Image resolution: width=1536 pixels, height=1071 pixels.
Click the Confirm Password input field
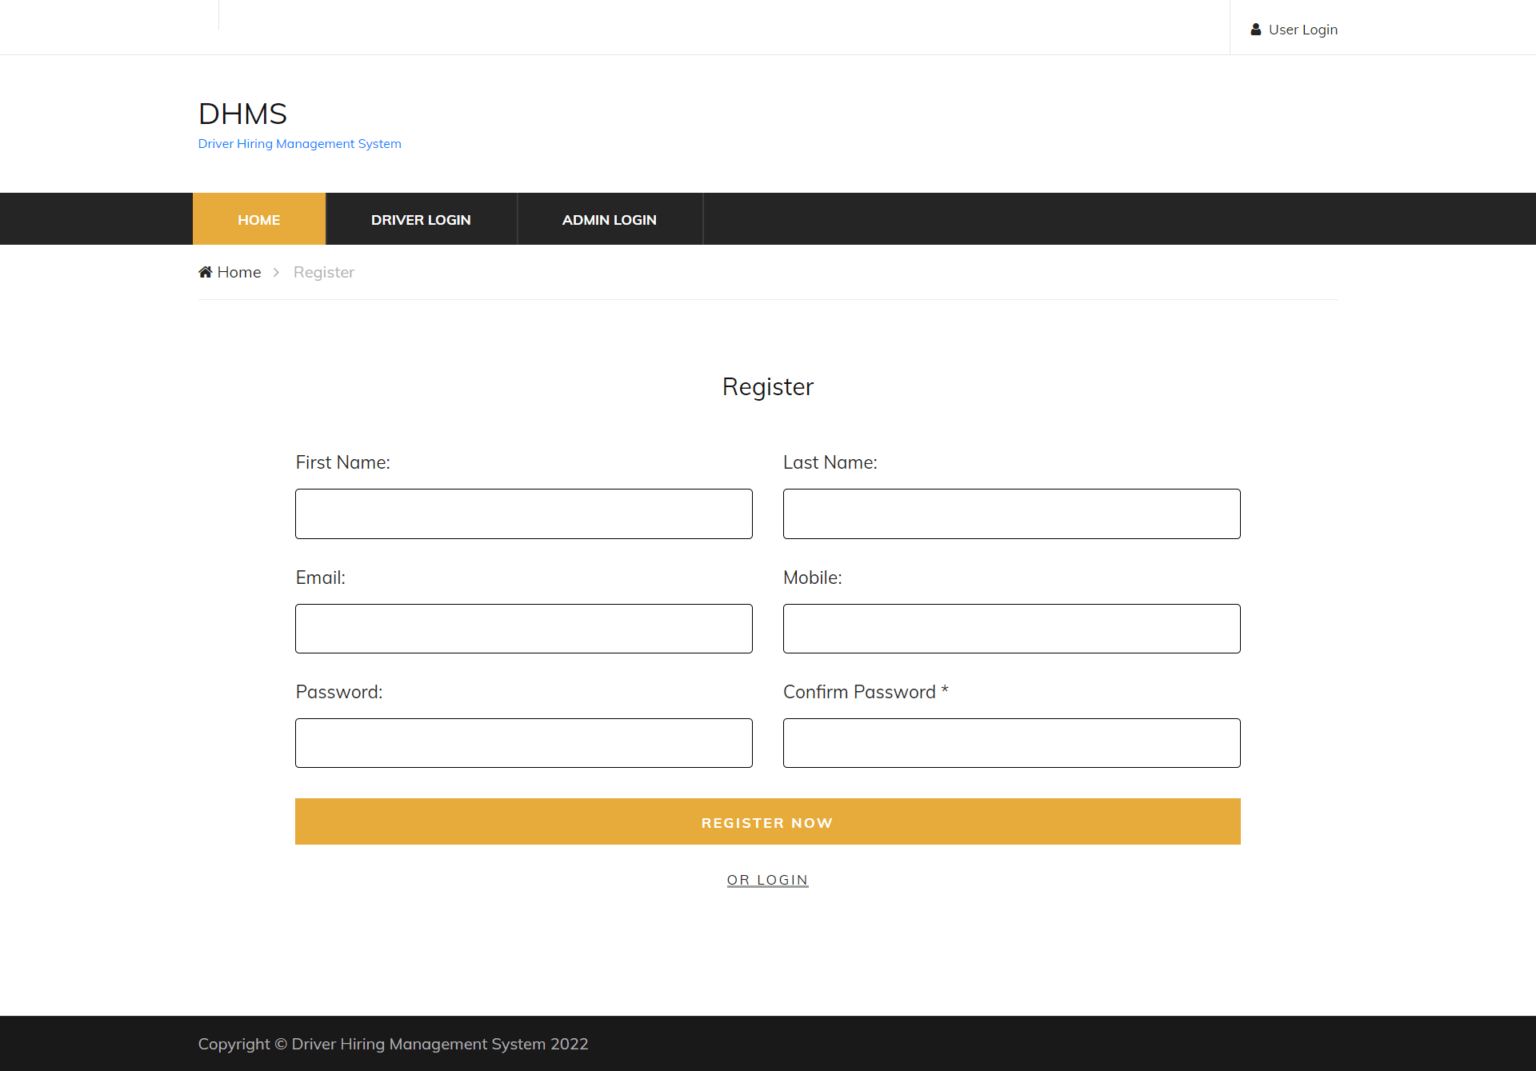[1011, 743]
